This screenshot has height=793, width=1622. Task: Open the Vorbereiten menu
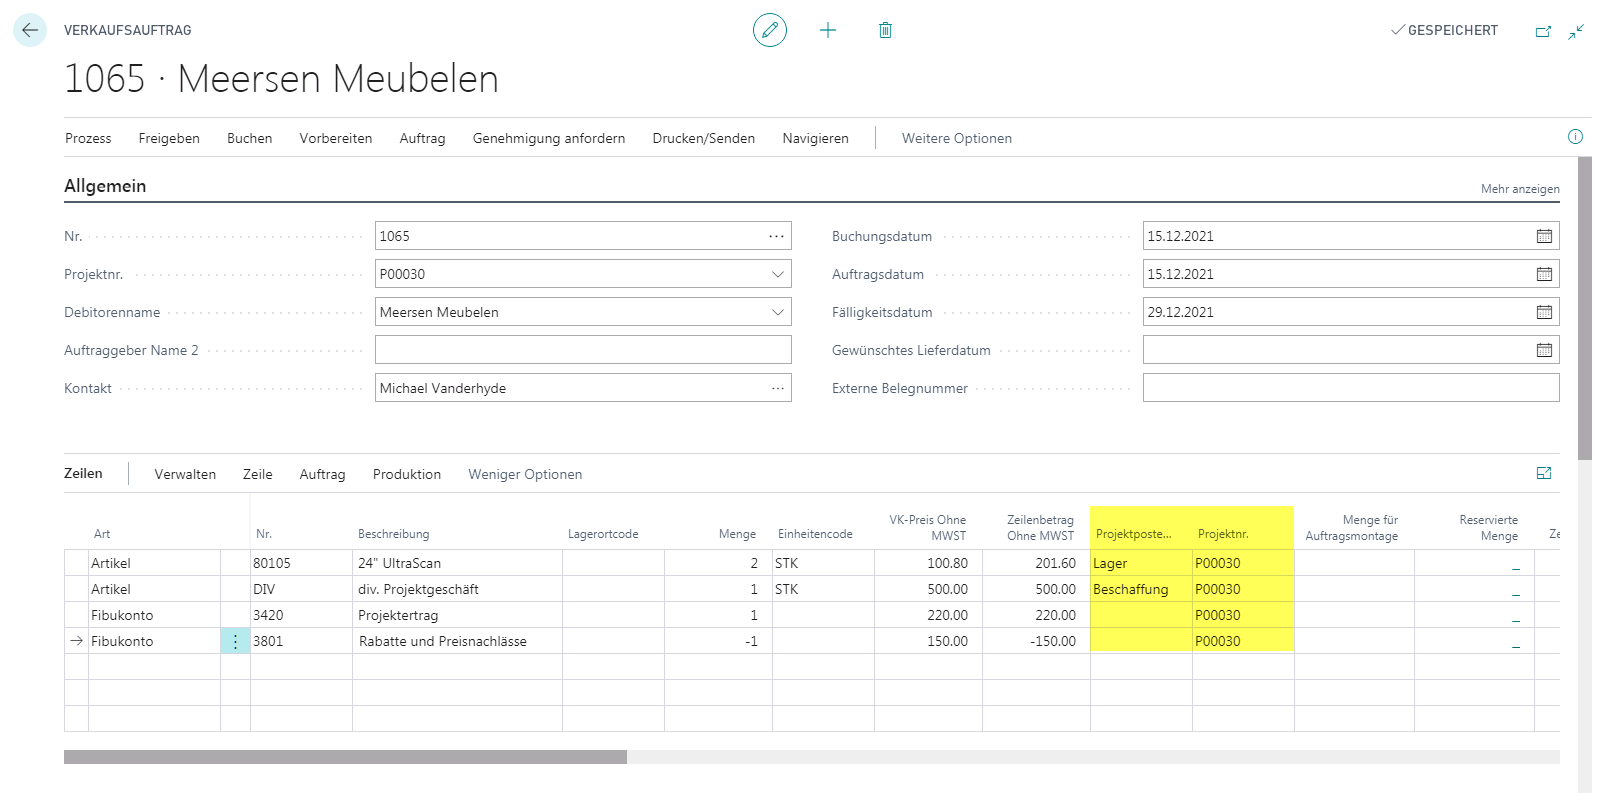pyautogui.click(x=336, y=138)
